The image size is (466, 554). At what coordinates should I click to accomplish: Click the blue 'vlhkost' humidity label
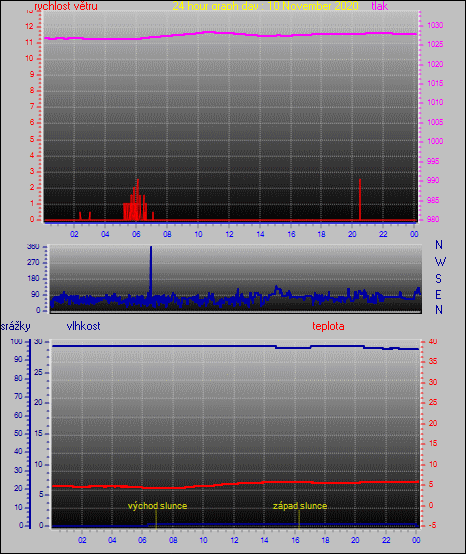83,326
